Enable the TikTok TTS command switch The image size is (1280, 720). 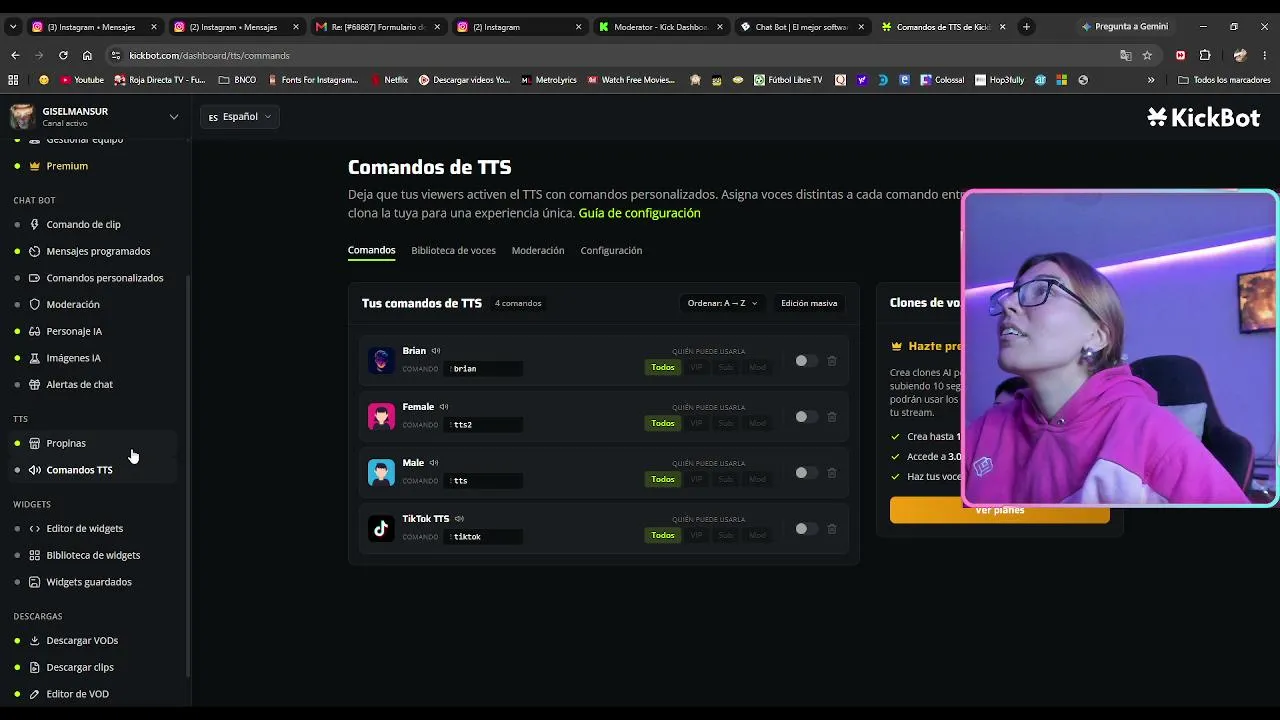pos(805,529)
